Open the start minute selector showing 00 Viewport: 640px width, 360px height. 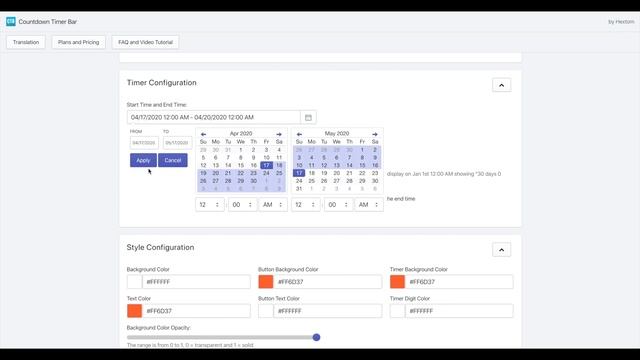242,205
